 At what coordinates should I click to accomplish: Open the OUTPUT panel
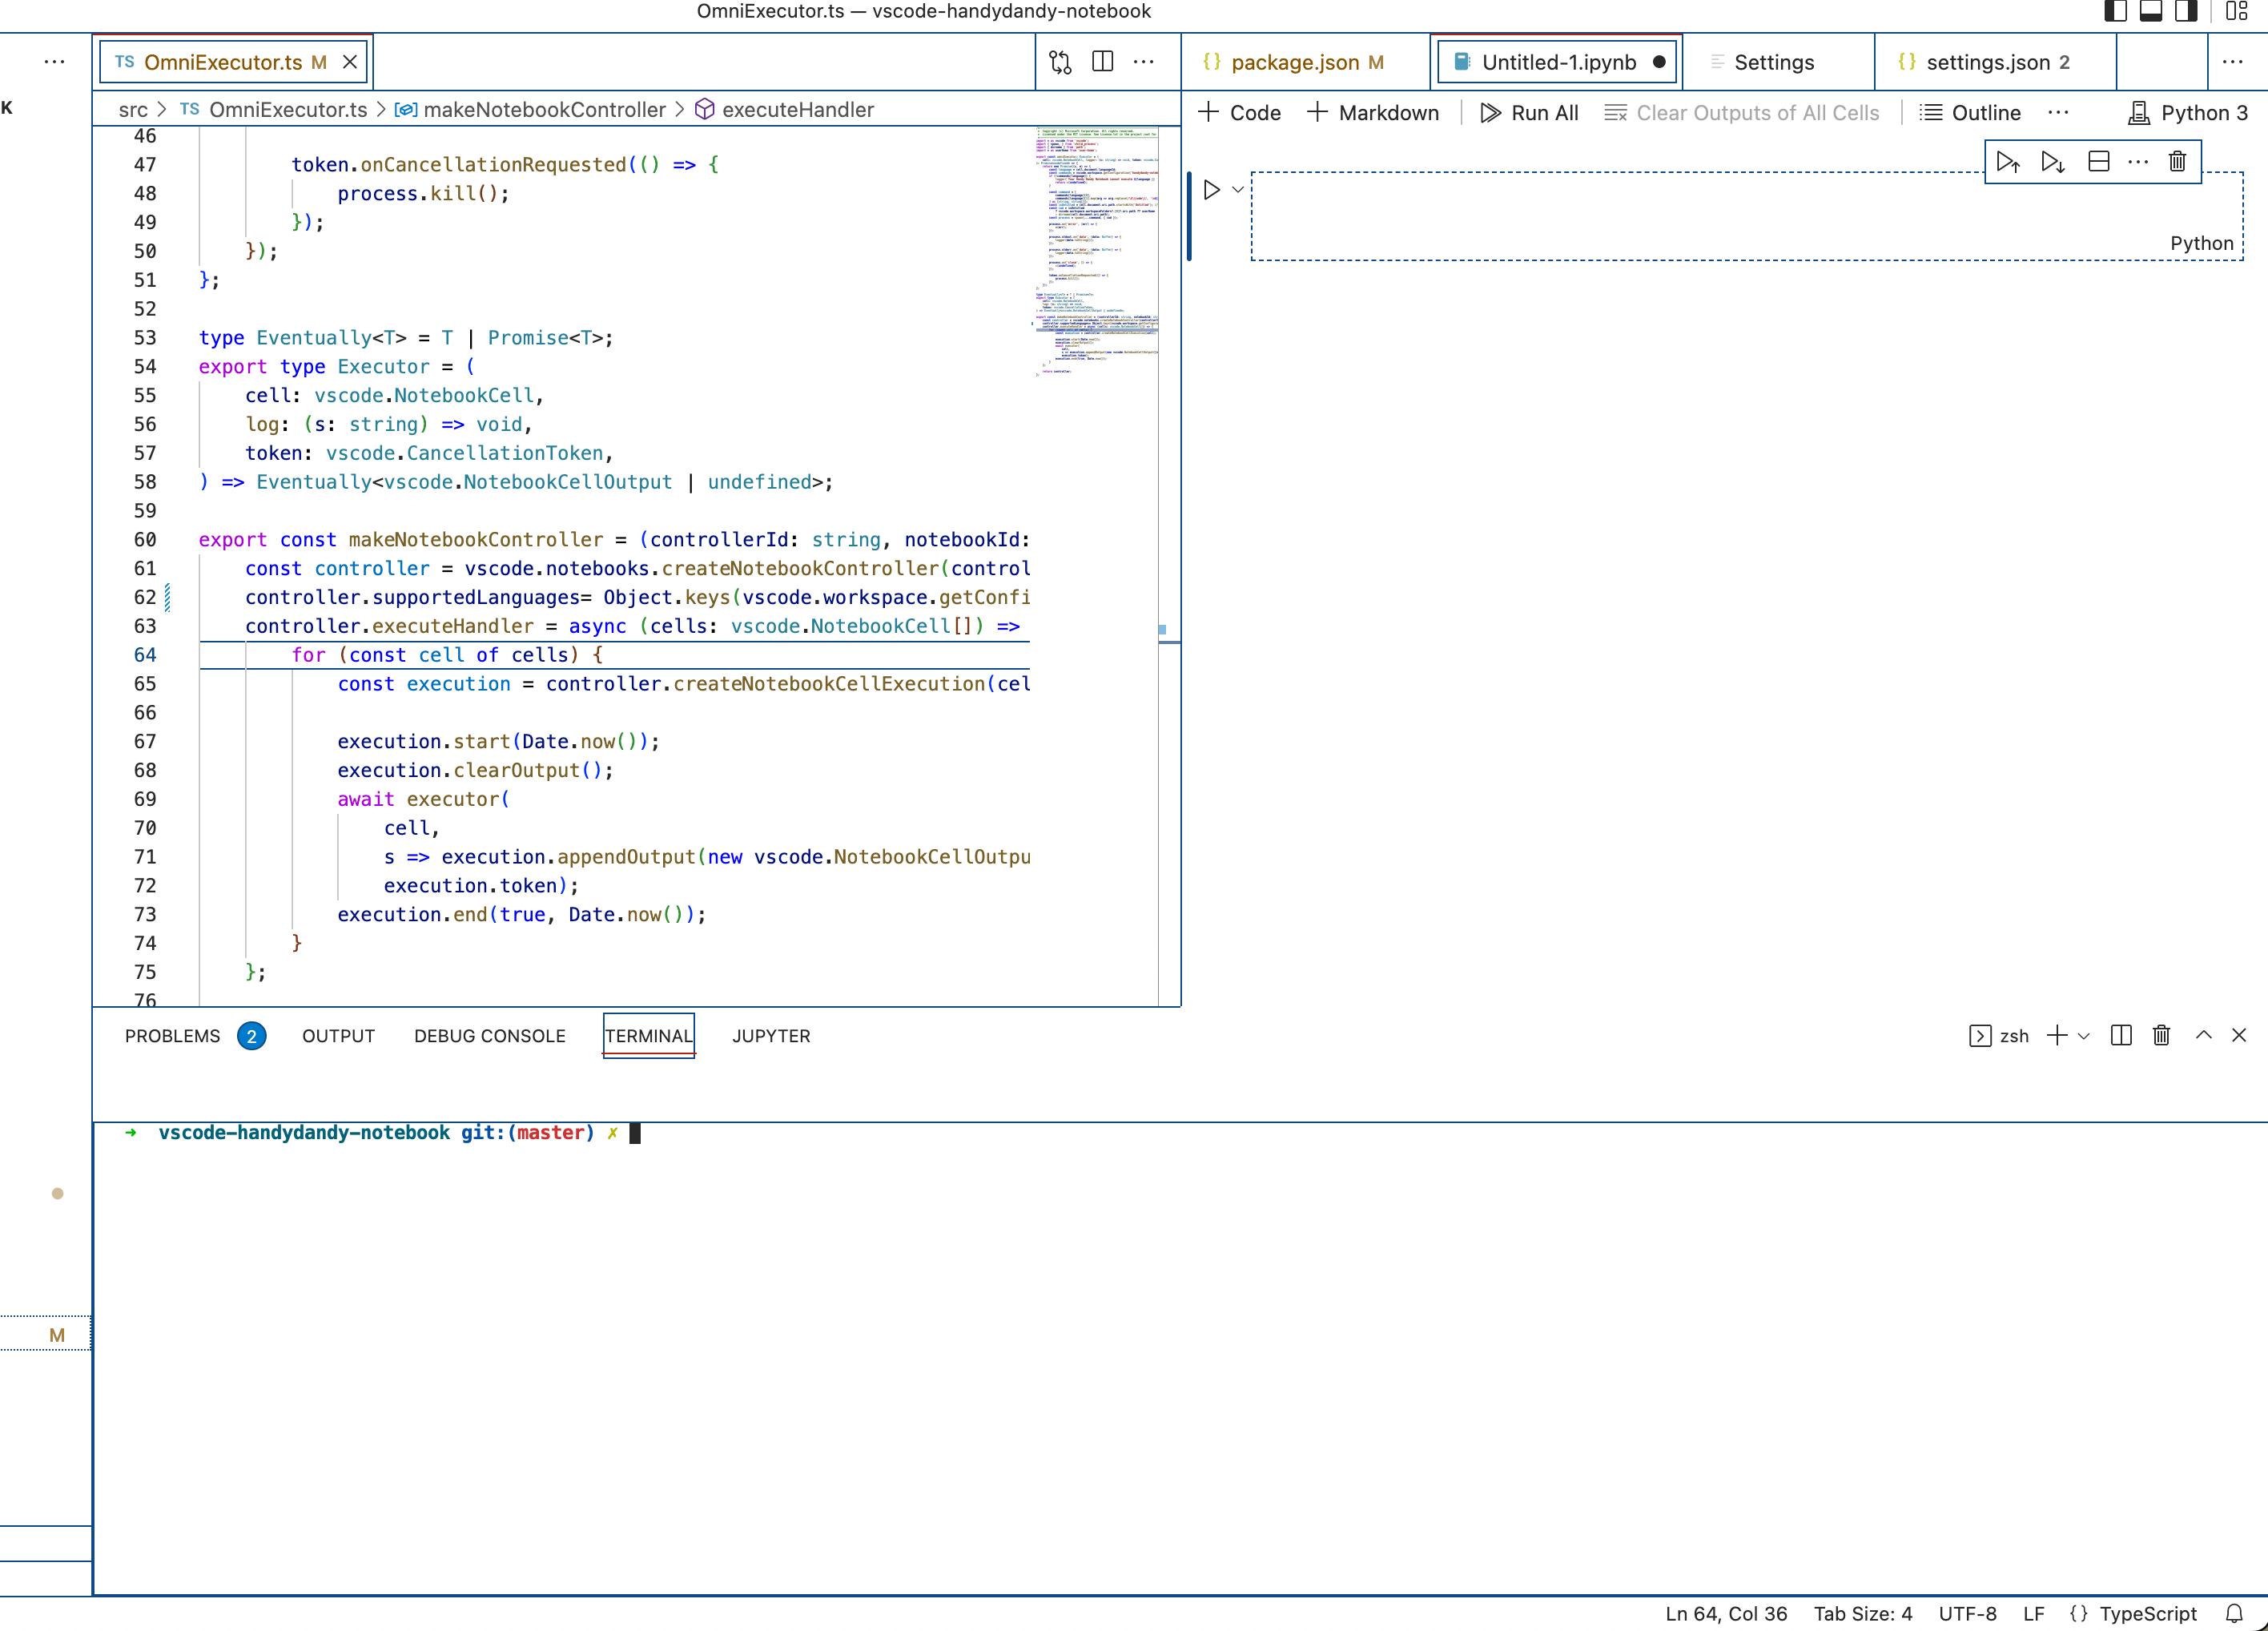pyautogui.click(x=339, y=1036)
